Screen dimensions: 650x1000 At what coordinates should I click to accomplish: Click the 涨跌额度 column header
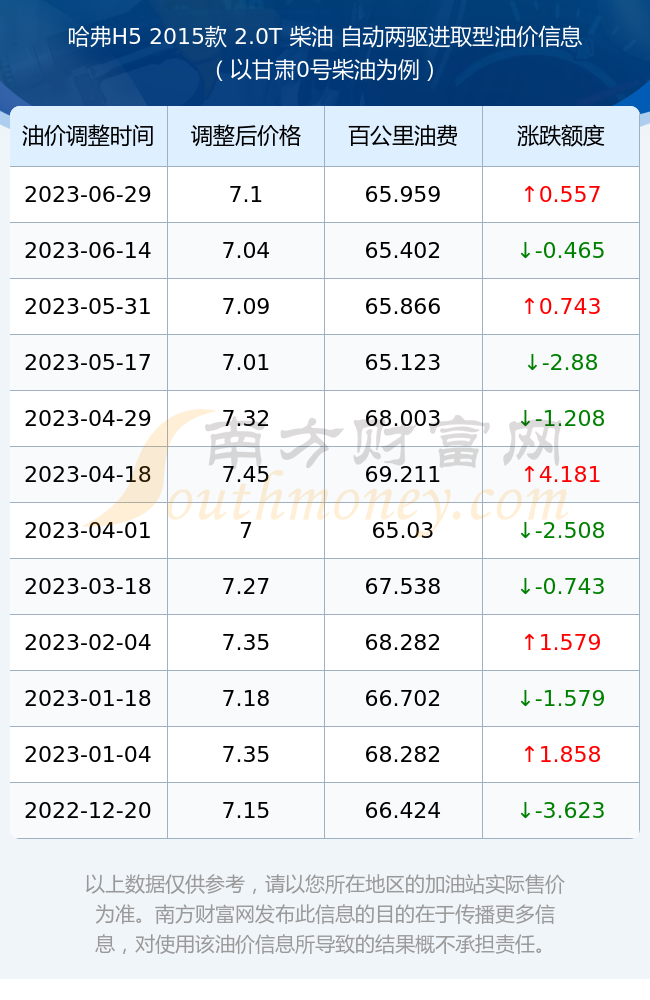tap(561, 136)
